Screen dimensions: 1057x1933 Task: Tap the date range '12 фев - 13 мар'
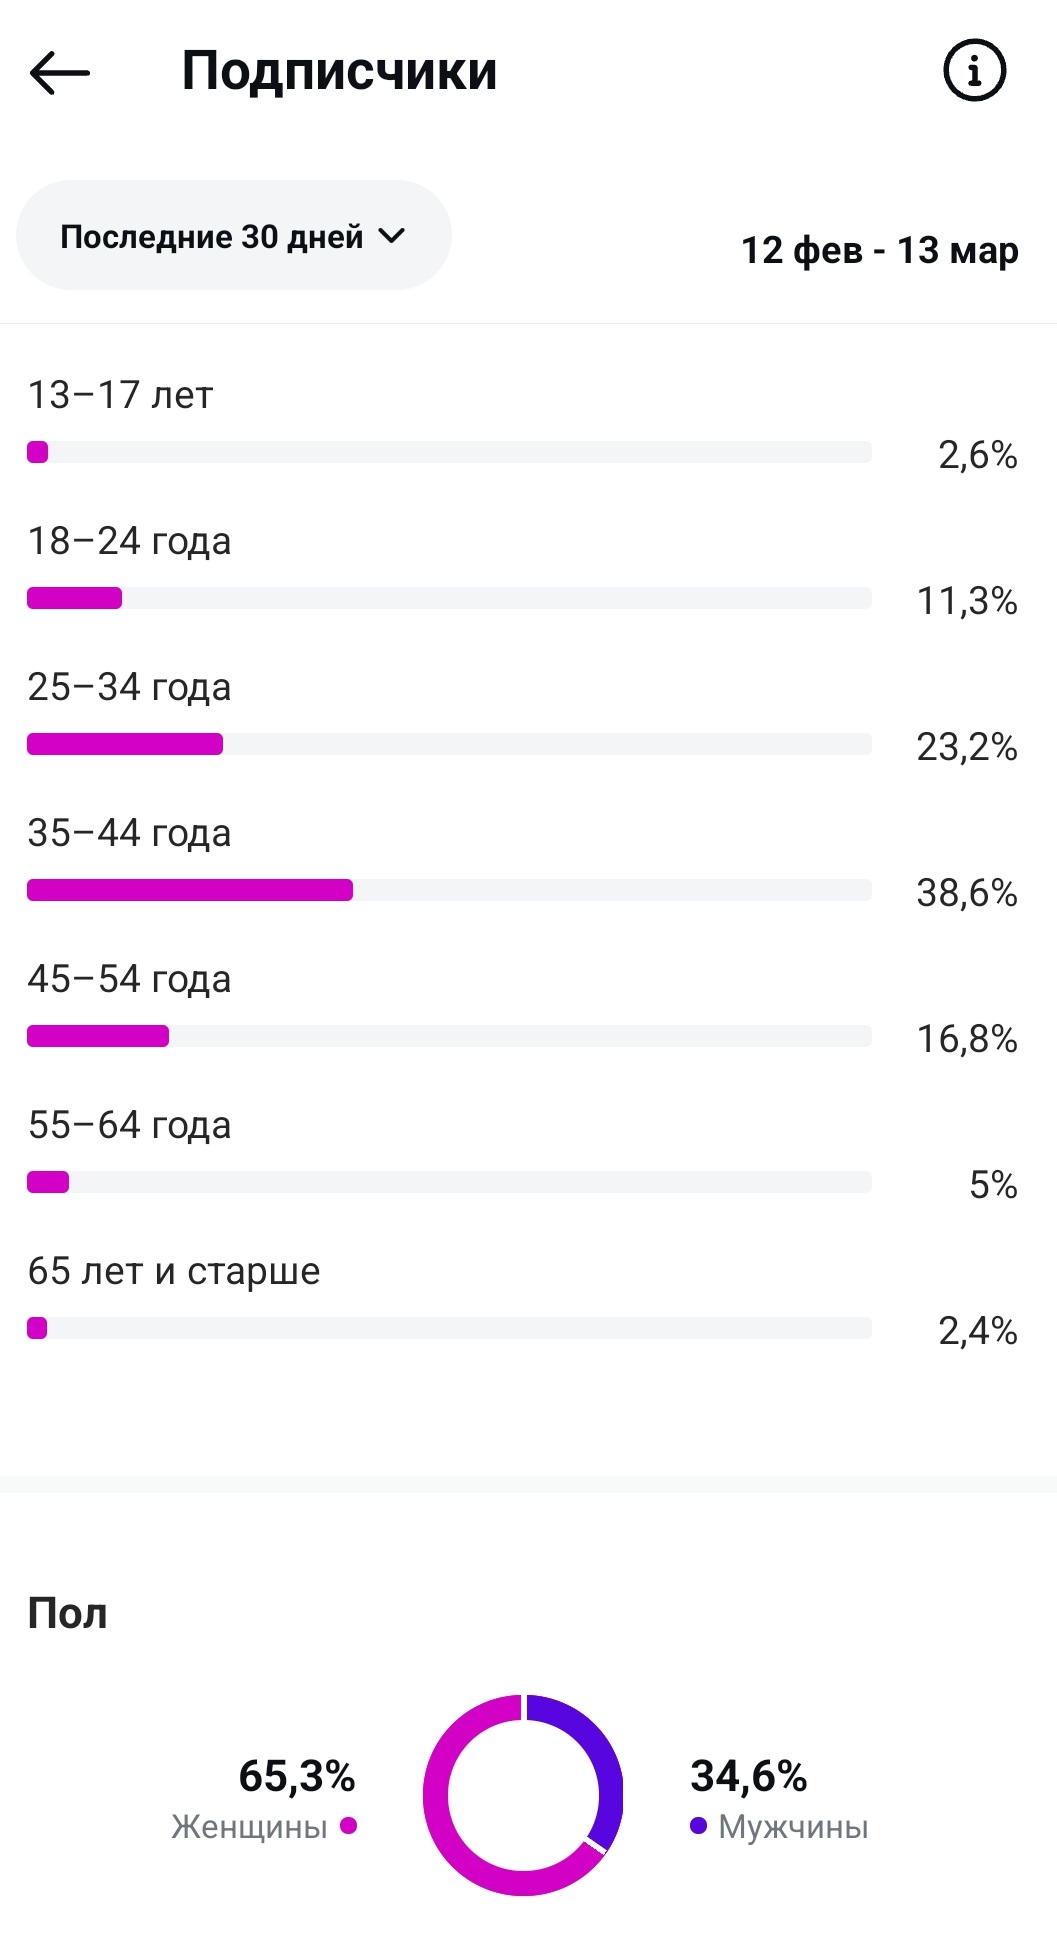(x=879, y=250)
